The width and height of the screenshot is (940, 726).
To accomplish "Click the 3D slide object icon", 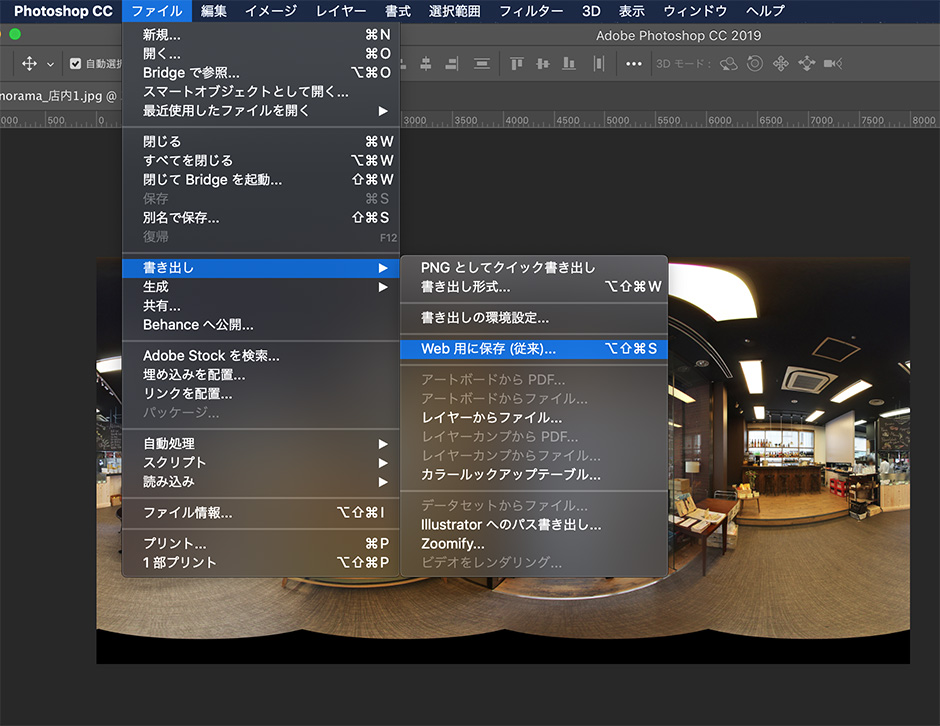I will coord(806,63).
